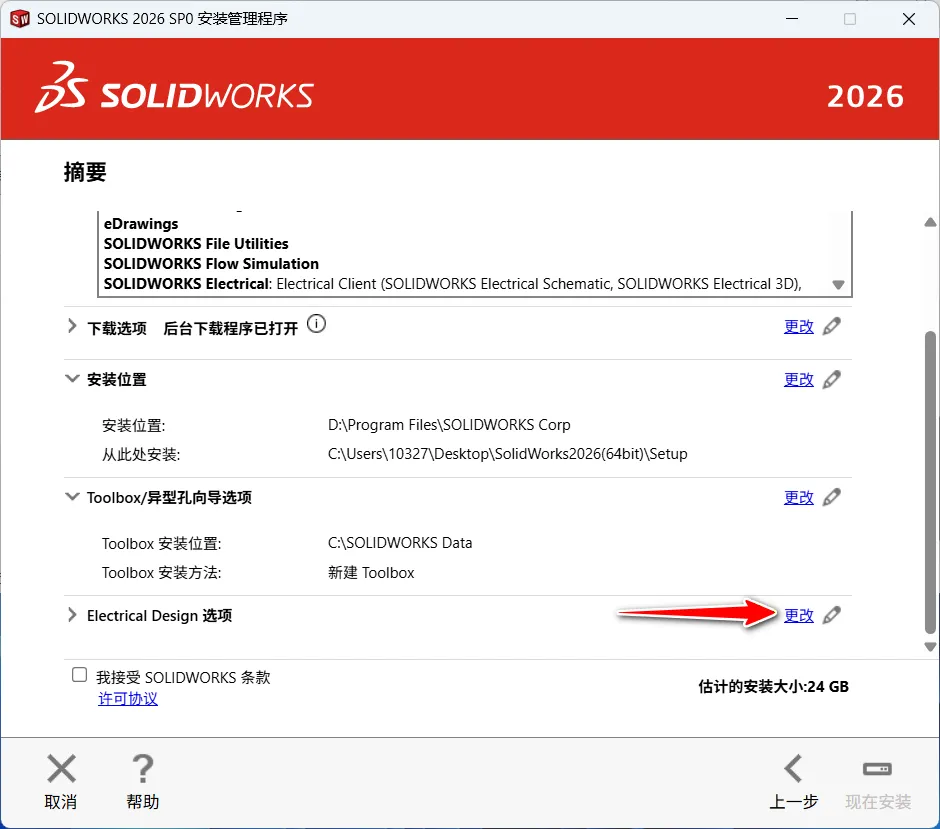Expand the Electrical Design 选项 section
The height and width of the screenshot is (829, 940).
[x=72, y=615]
